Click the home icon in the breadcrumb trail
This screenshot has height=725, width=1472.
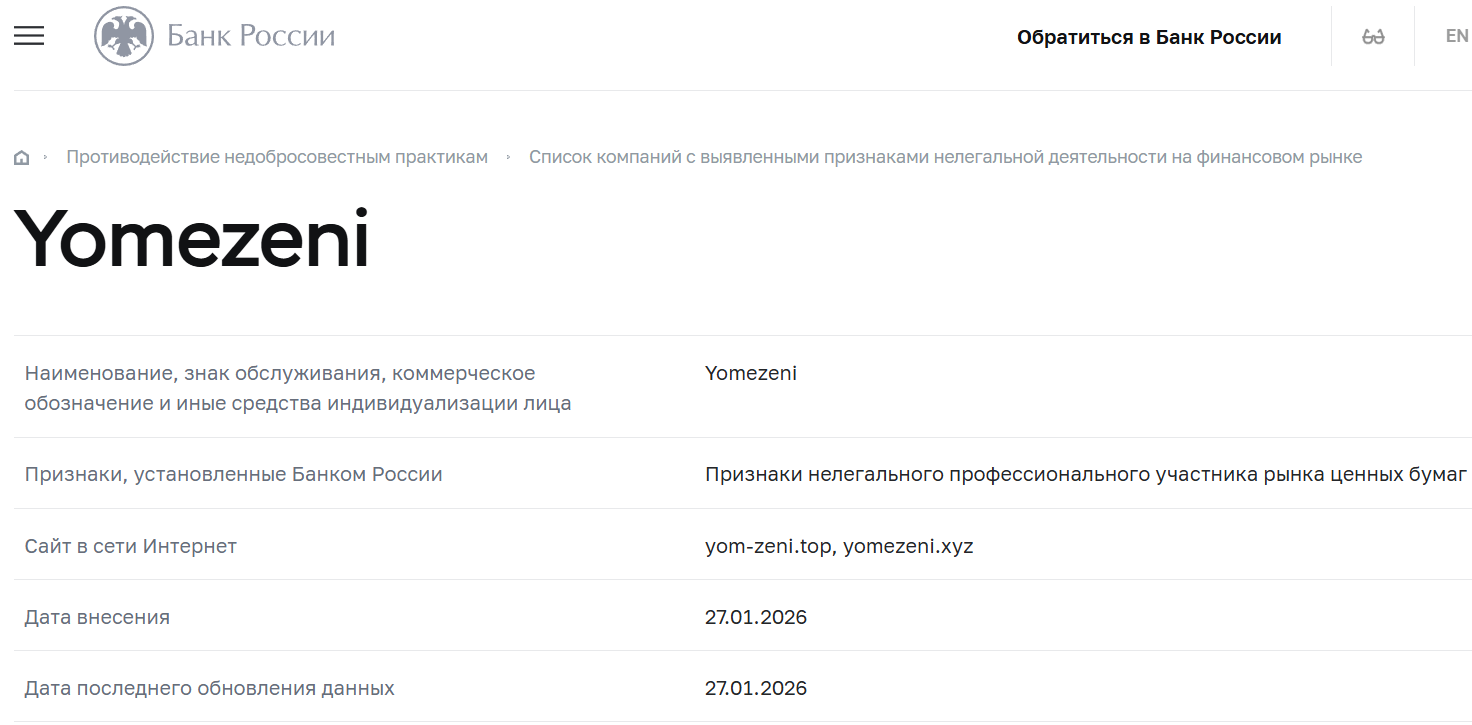point(21,156)
